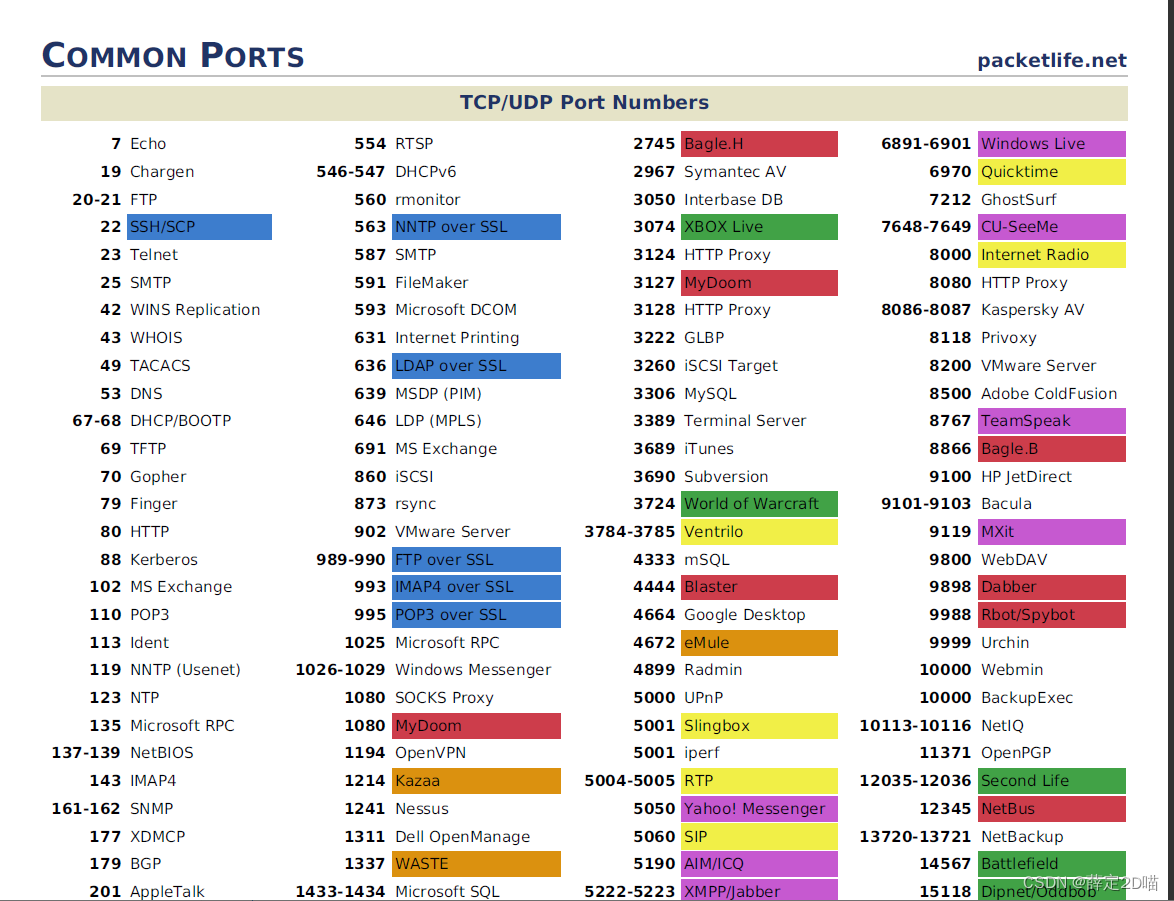
Task: Select the yellow Slingbox entry
Action: [759, 726]
